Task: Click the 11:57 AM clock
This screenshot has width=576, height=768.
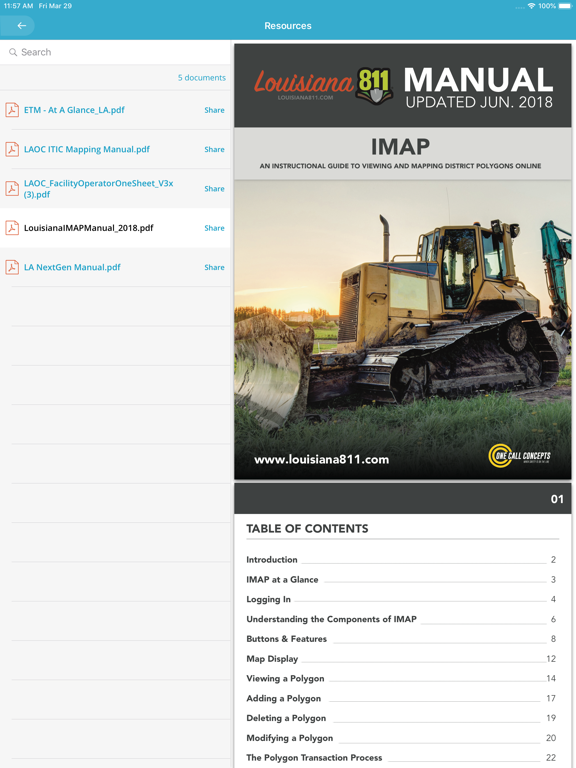Action: point(19,6)
